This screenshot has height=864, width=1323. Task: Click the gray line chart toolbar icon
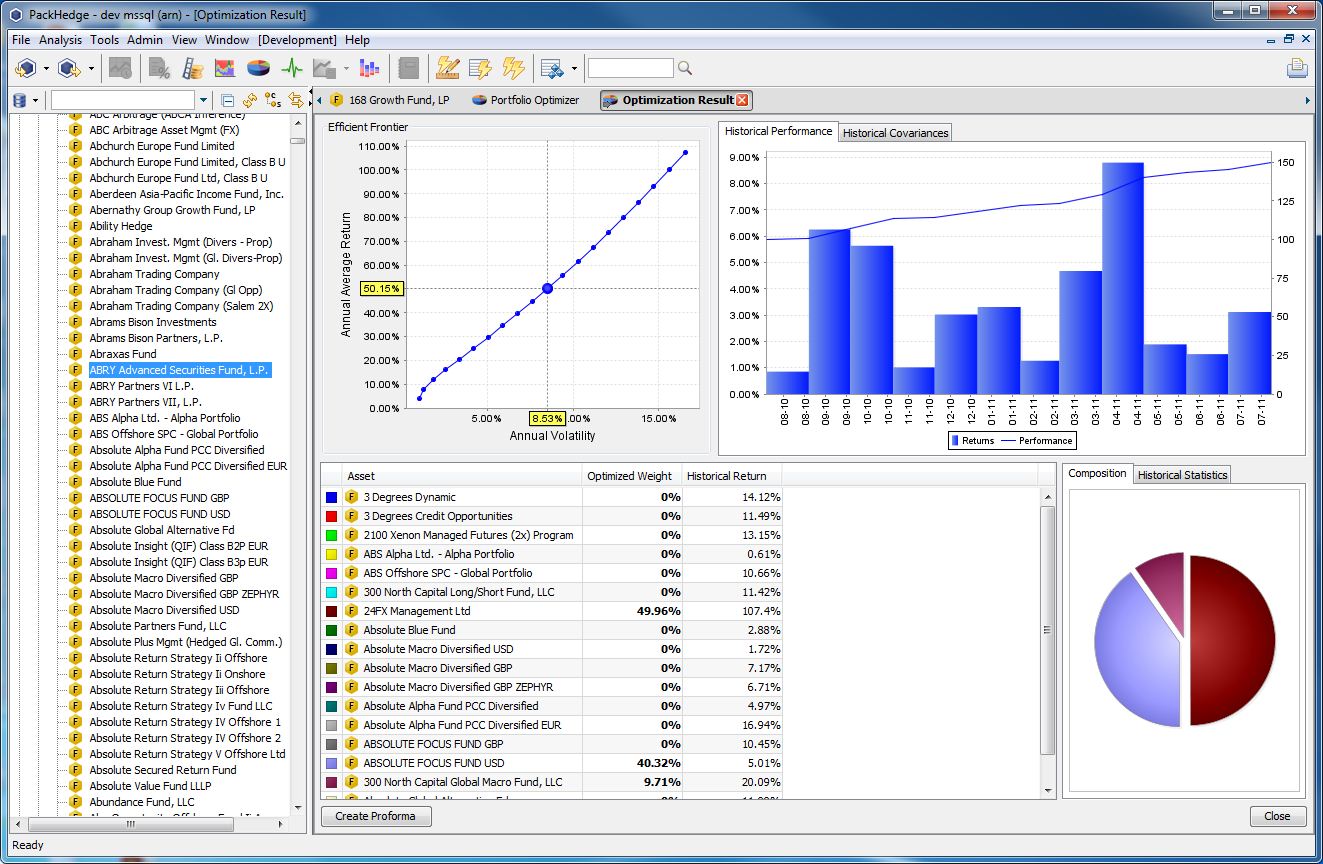(324, 68)
